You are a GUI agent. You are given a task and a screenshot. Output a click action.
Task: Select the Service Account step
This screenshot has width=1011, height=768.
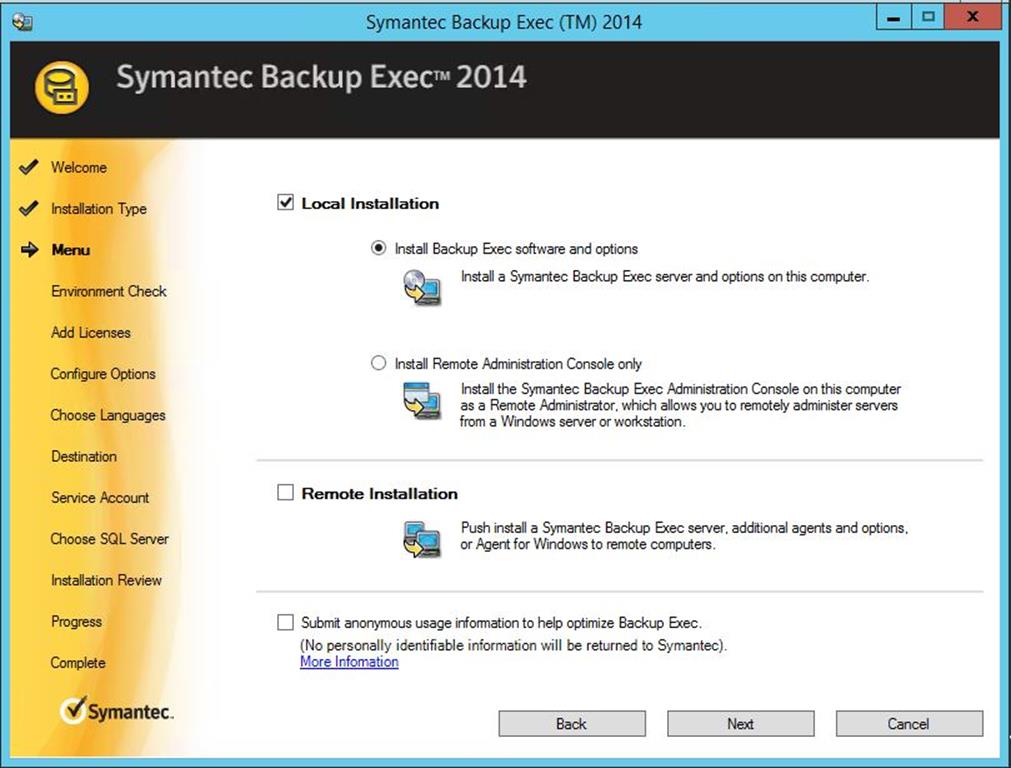point(100,497)
